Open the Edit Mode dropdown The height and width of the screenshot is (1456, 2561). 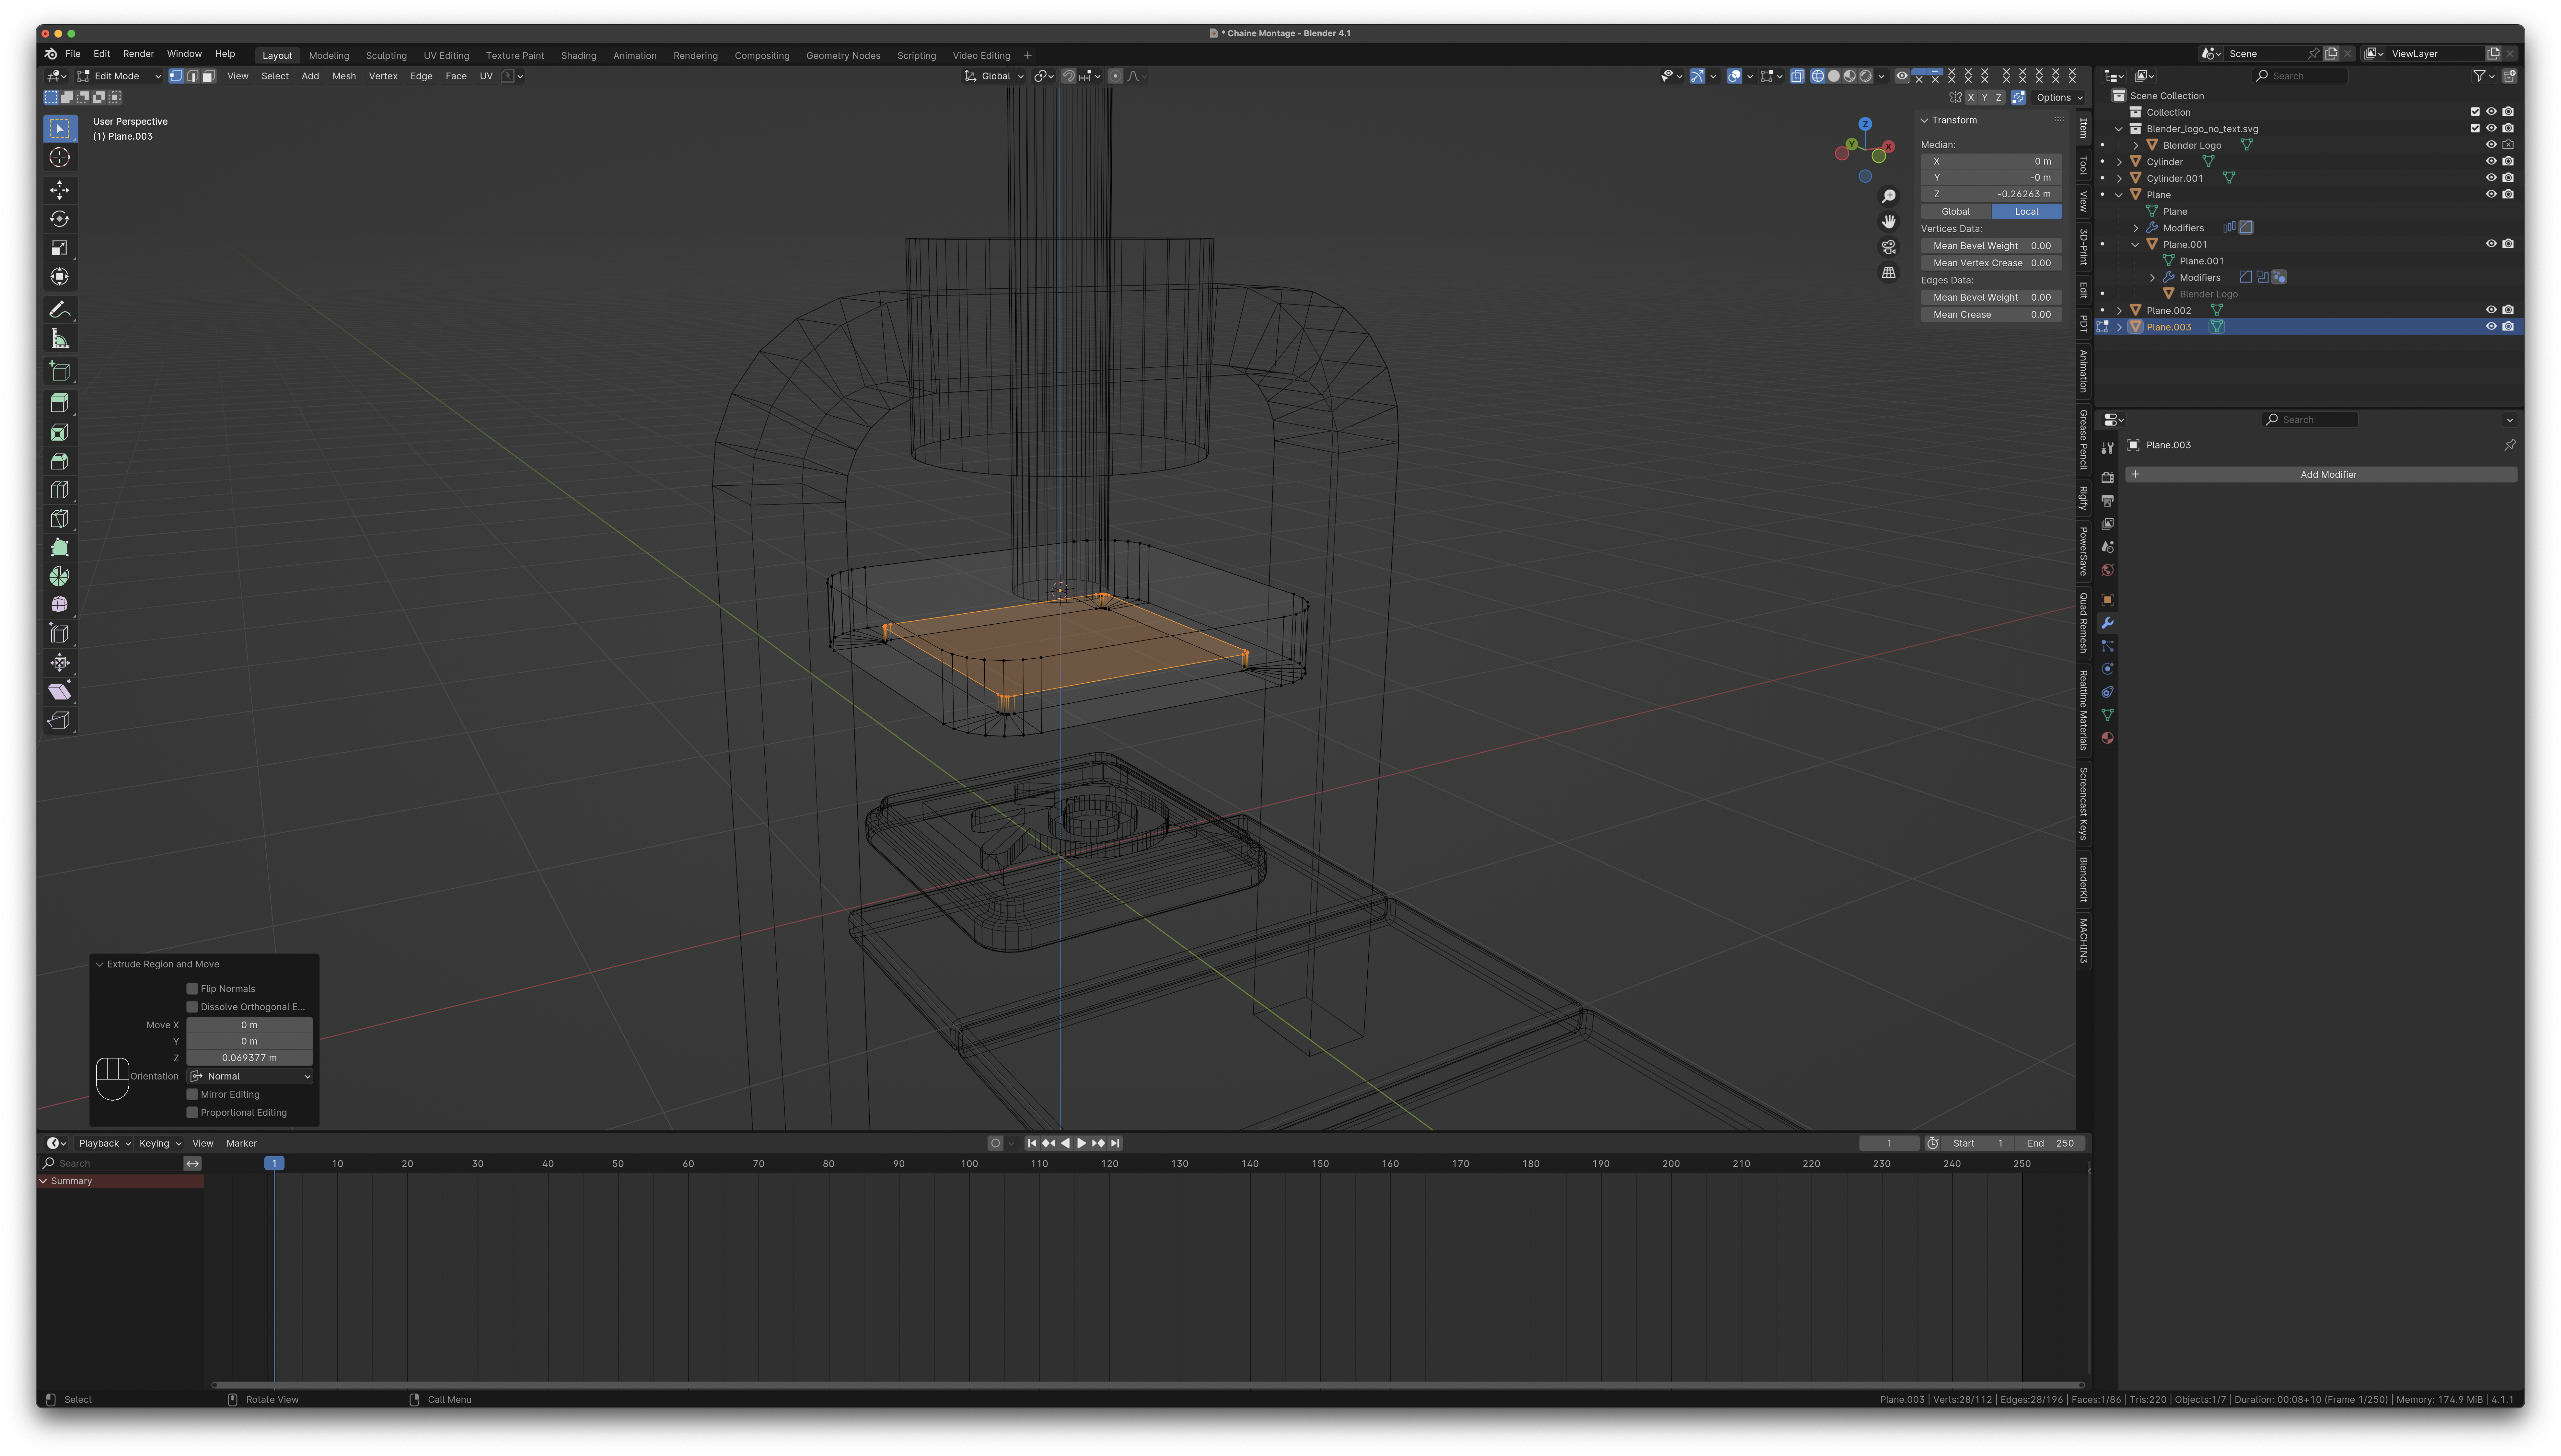(x=119, y=76)
